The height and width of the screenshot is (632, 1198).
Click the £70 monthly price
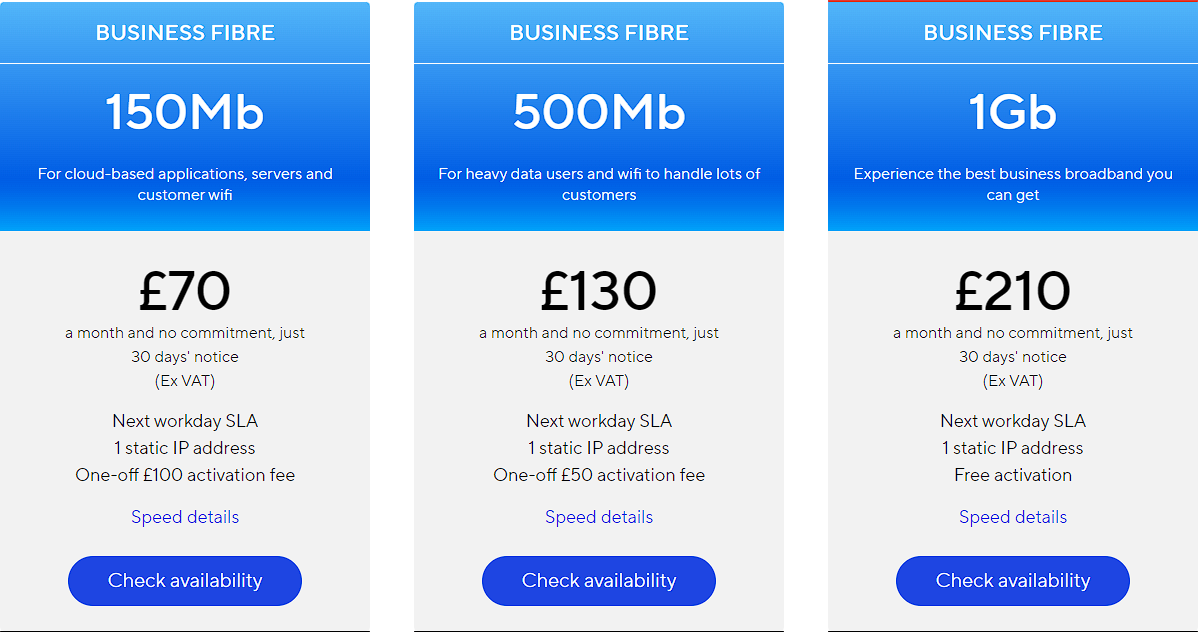[185, 291]
